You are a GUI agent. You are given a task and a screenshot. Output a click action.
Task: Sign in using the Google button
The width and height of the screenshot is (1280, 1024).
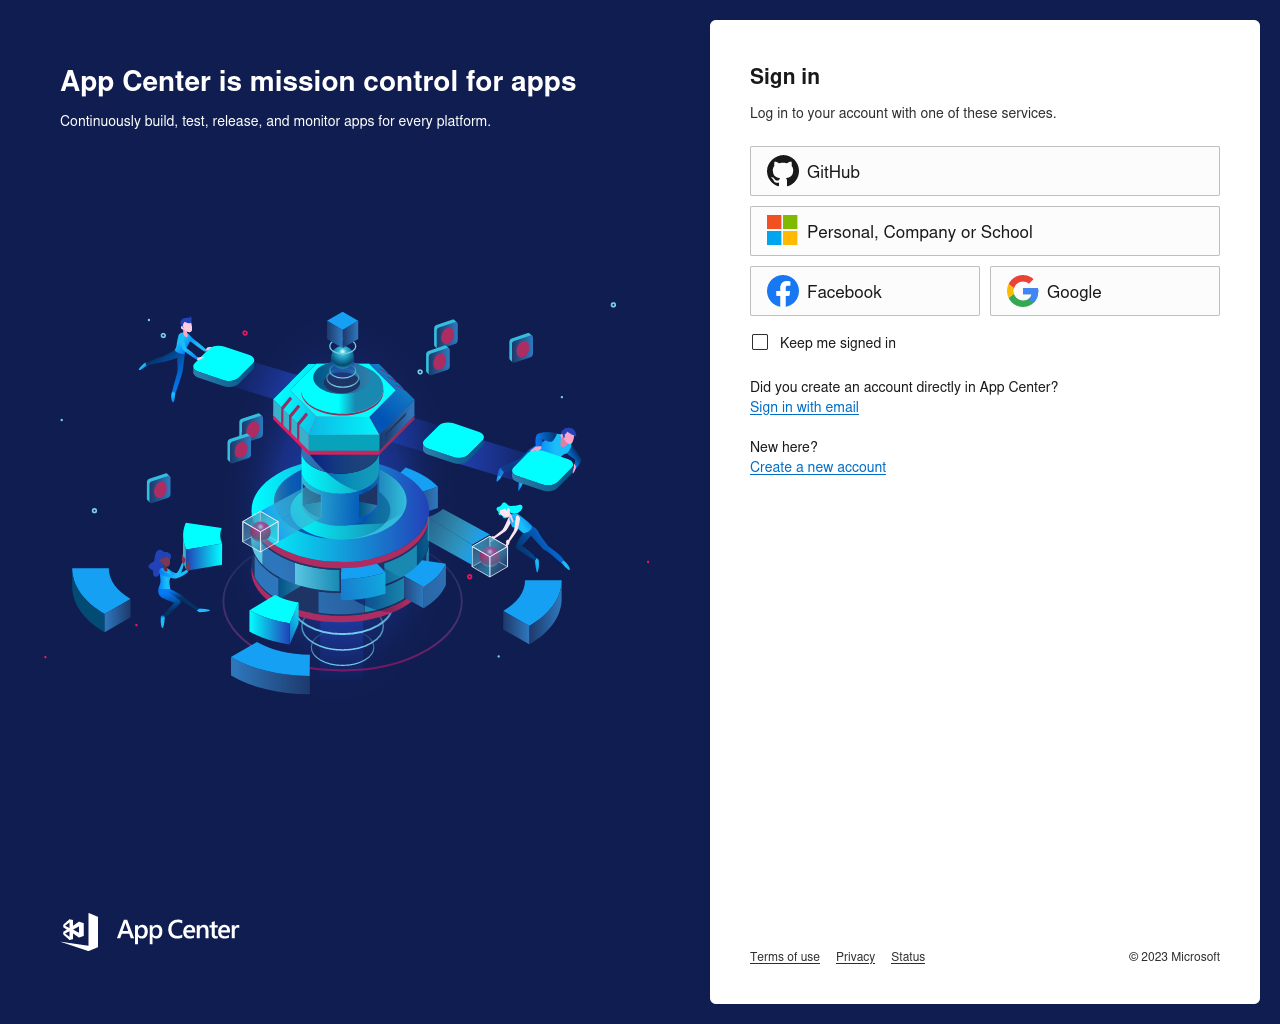[x=1105, y=291]
